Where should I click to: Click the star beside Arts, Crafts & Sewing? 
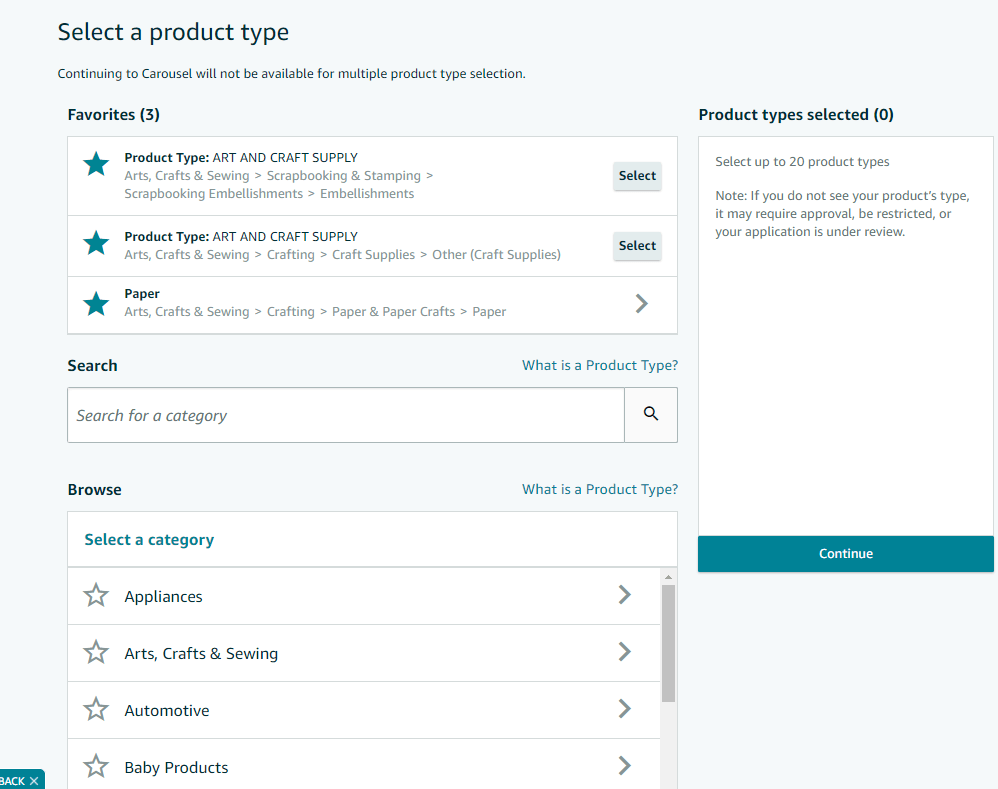(95, 653)
